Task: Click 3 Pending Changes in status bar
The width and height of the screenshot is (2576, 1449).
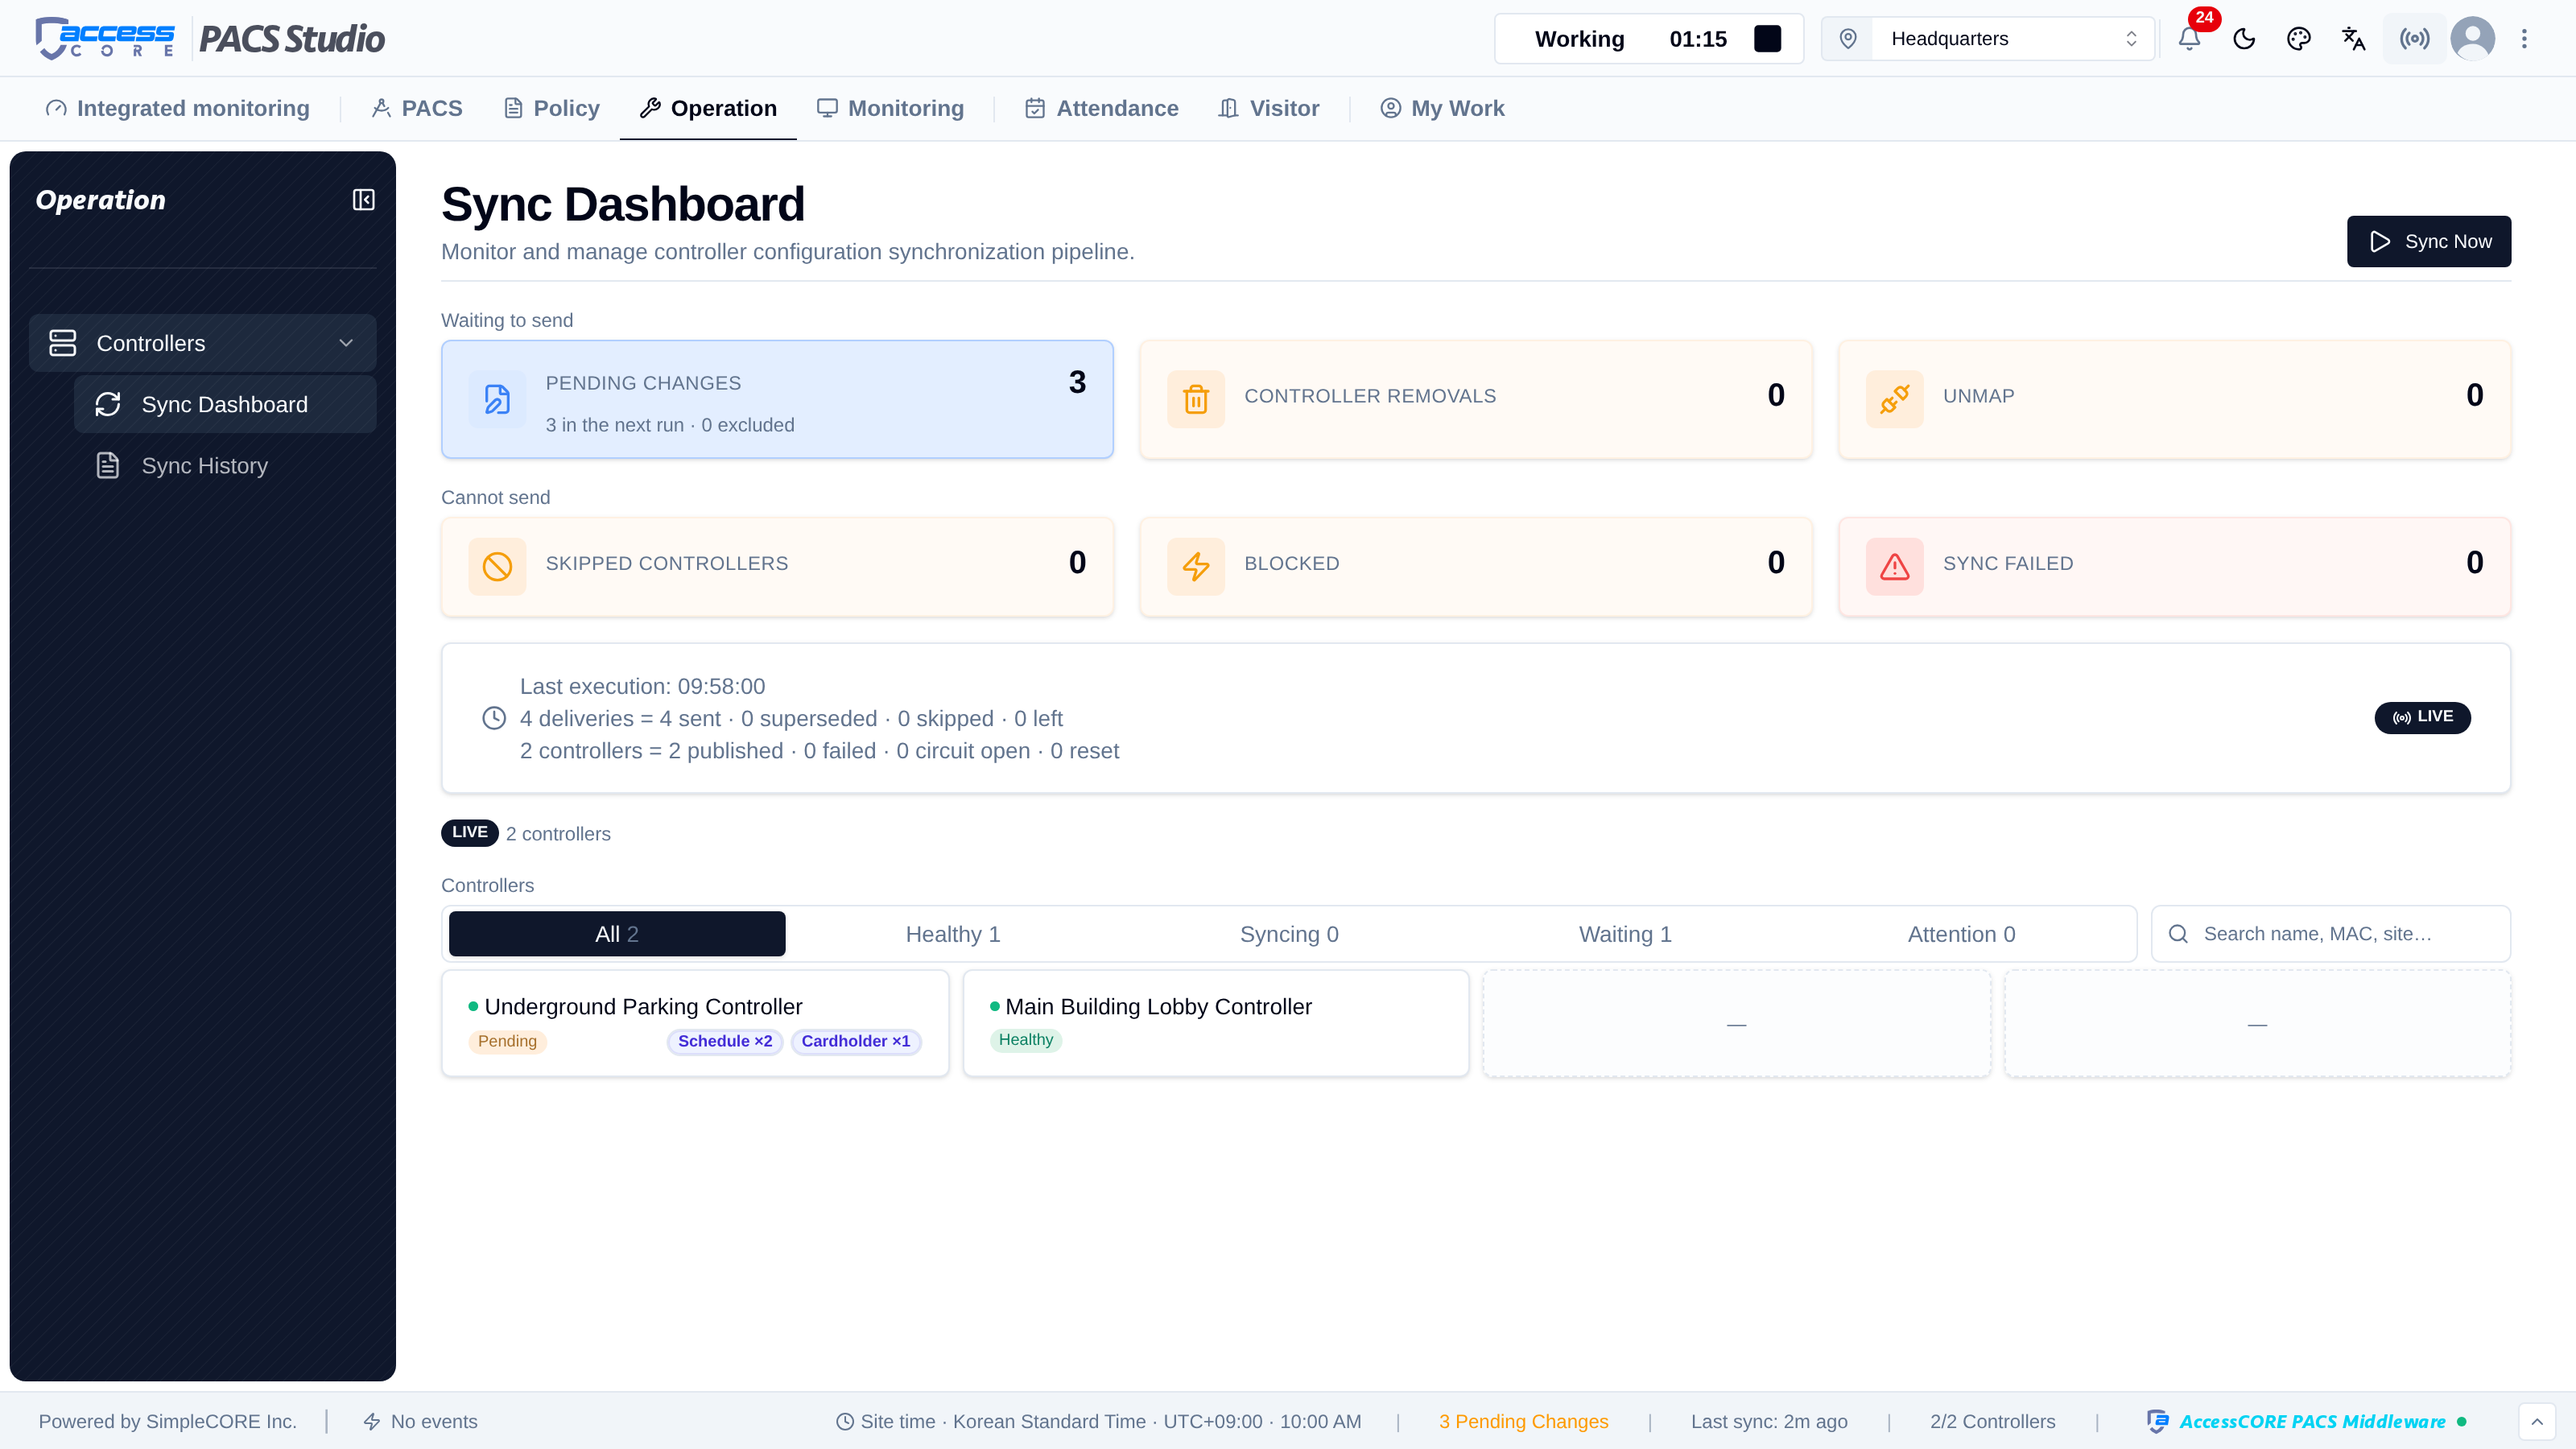Action: pyautogui.click(x=1523, y=1421)
